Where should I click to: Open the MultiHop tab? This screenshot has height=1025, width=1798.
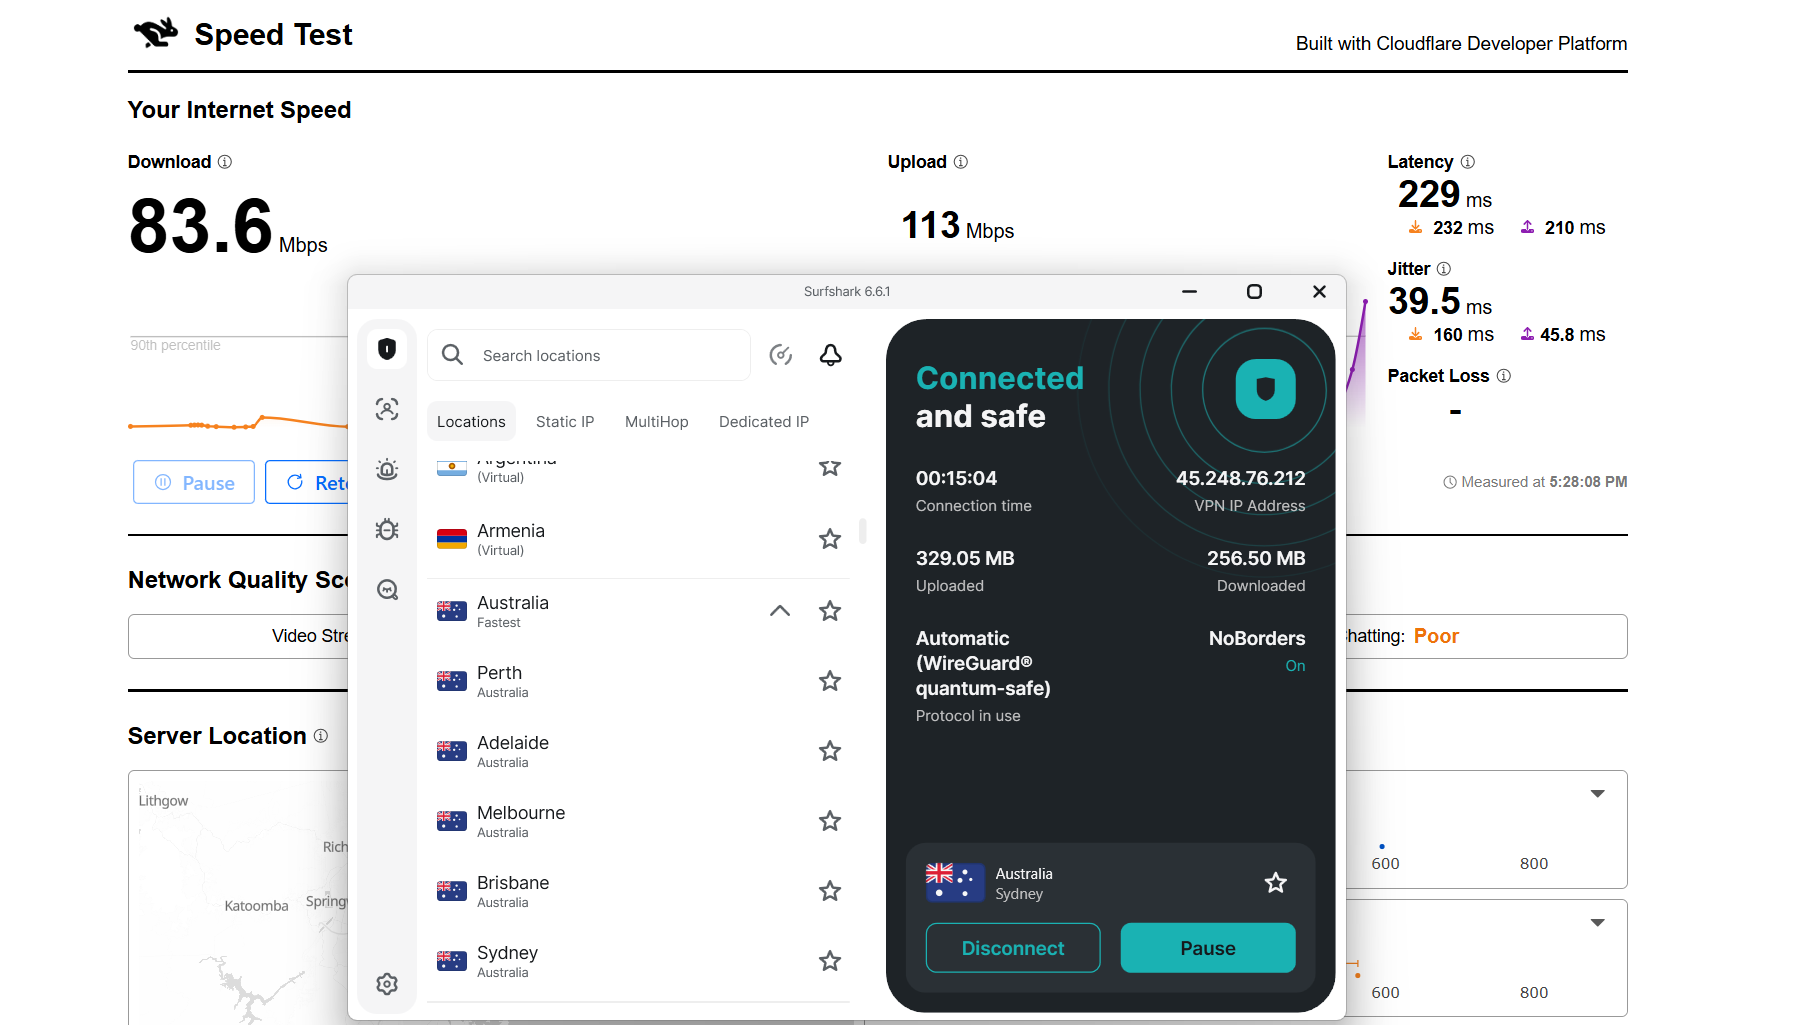click(656, 421)
